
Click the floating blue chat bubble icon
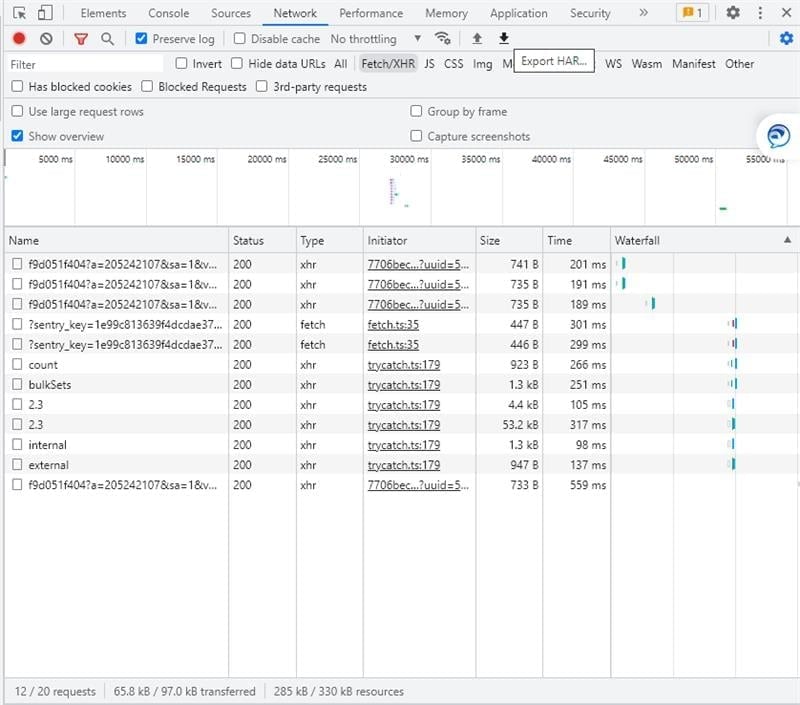778,136
